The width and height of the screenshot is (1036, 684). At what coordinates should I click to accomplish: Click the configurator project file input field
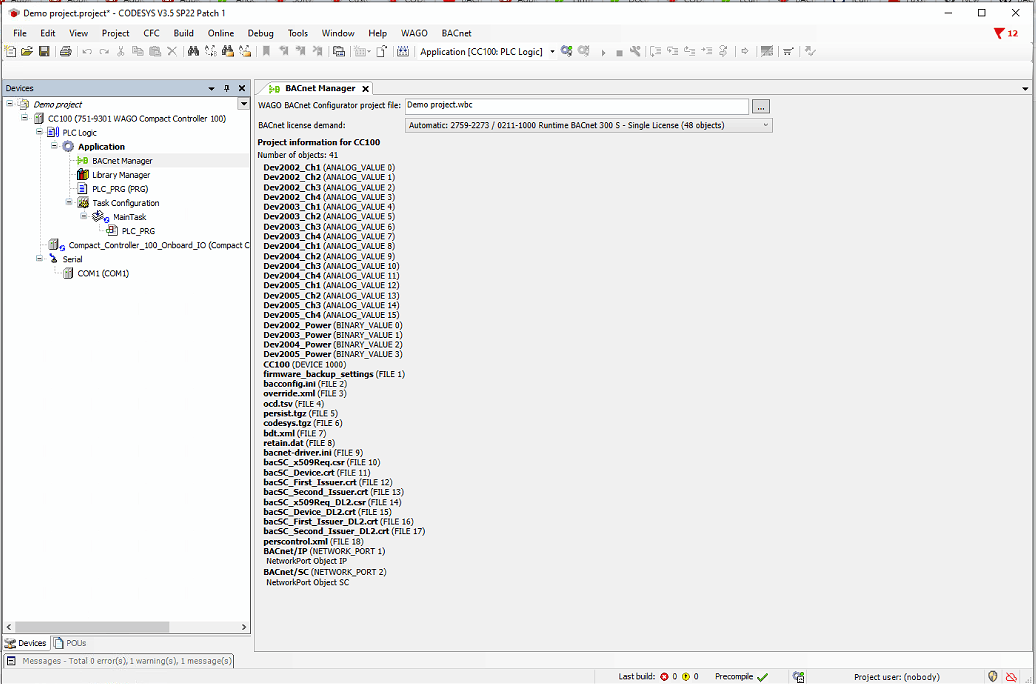[576, 106]
